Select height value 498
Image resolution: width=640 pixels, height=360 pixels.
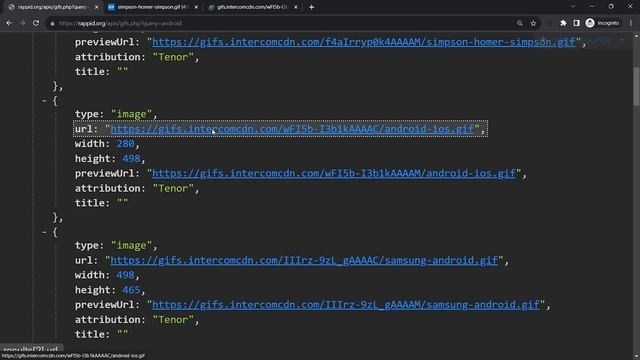tap(131, 159)
